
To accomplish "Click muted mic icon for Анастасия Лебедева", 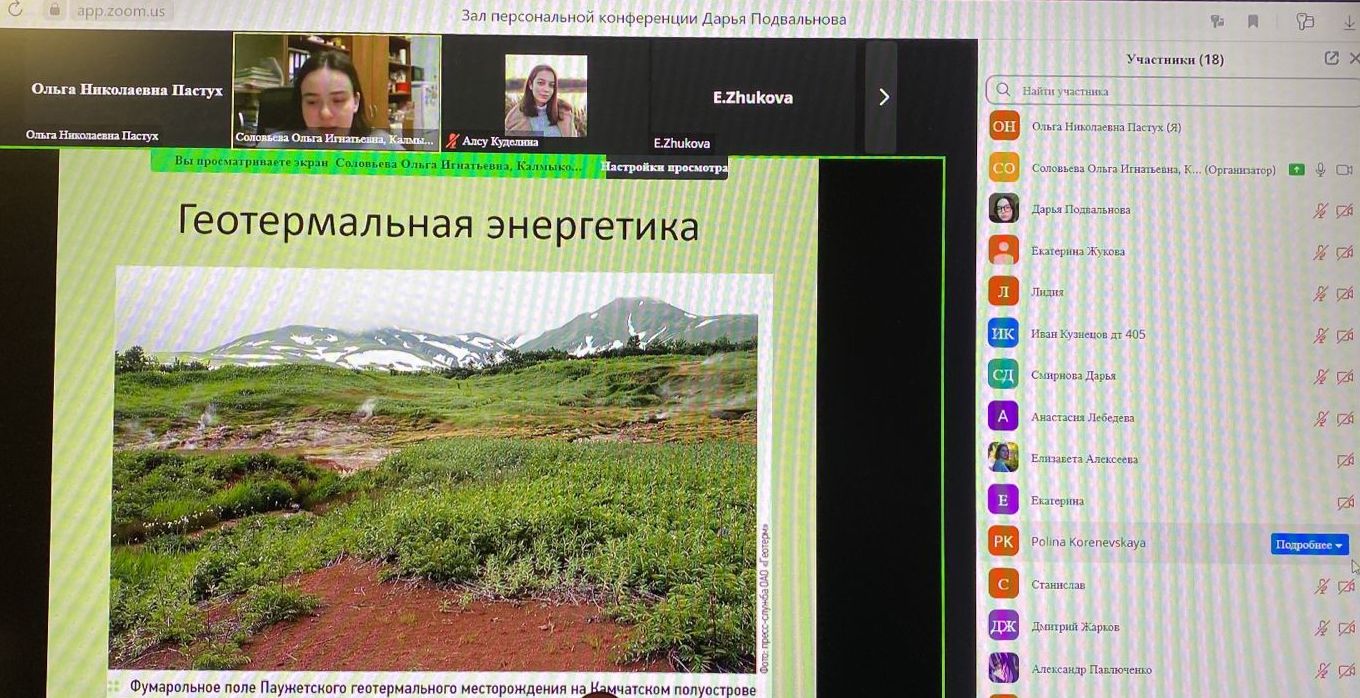I will coord(1321,419).
